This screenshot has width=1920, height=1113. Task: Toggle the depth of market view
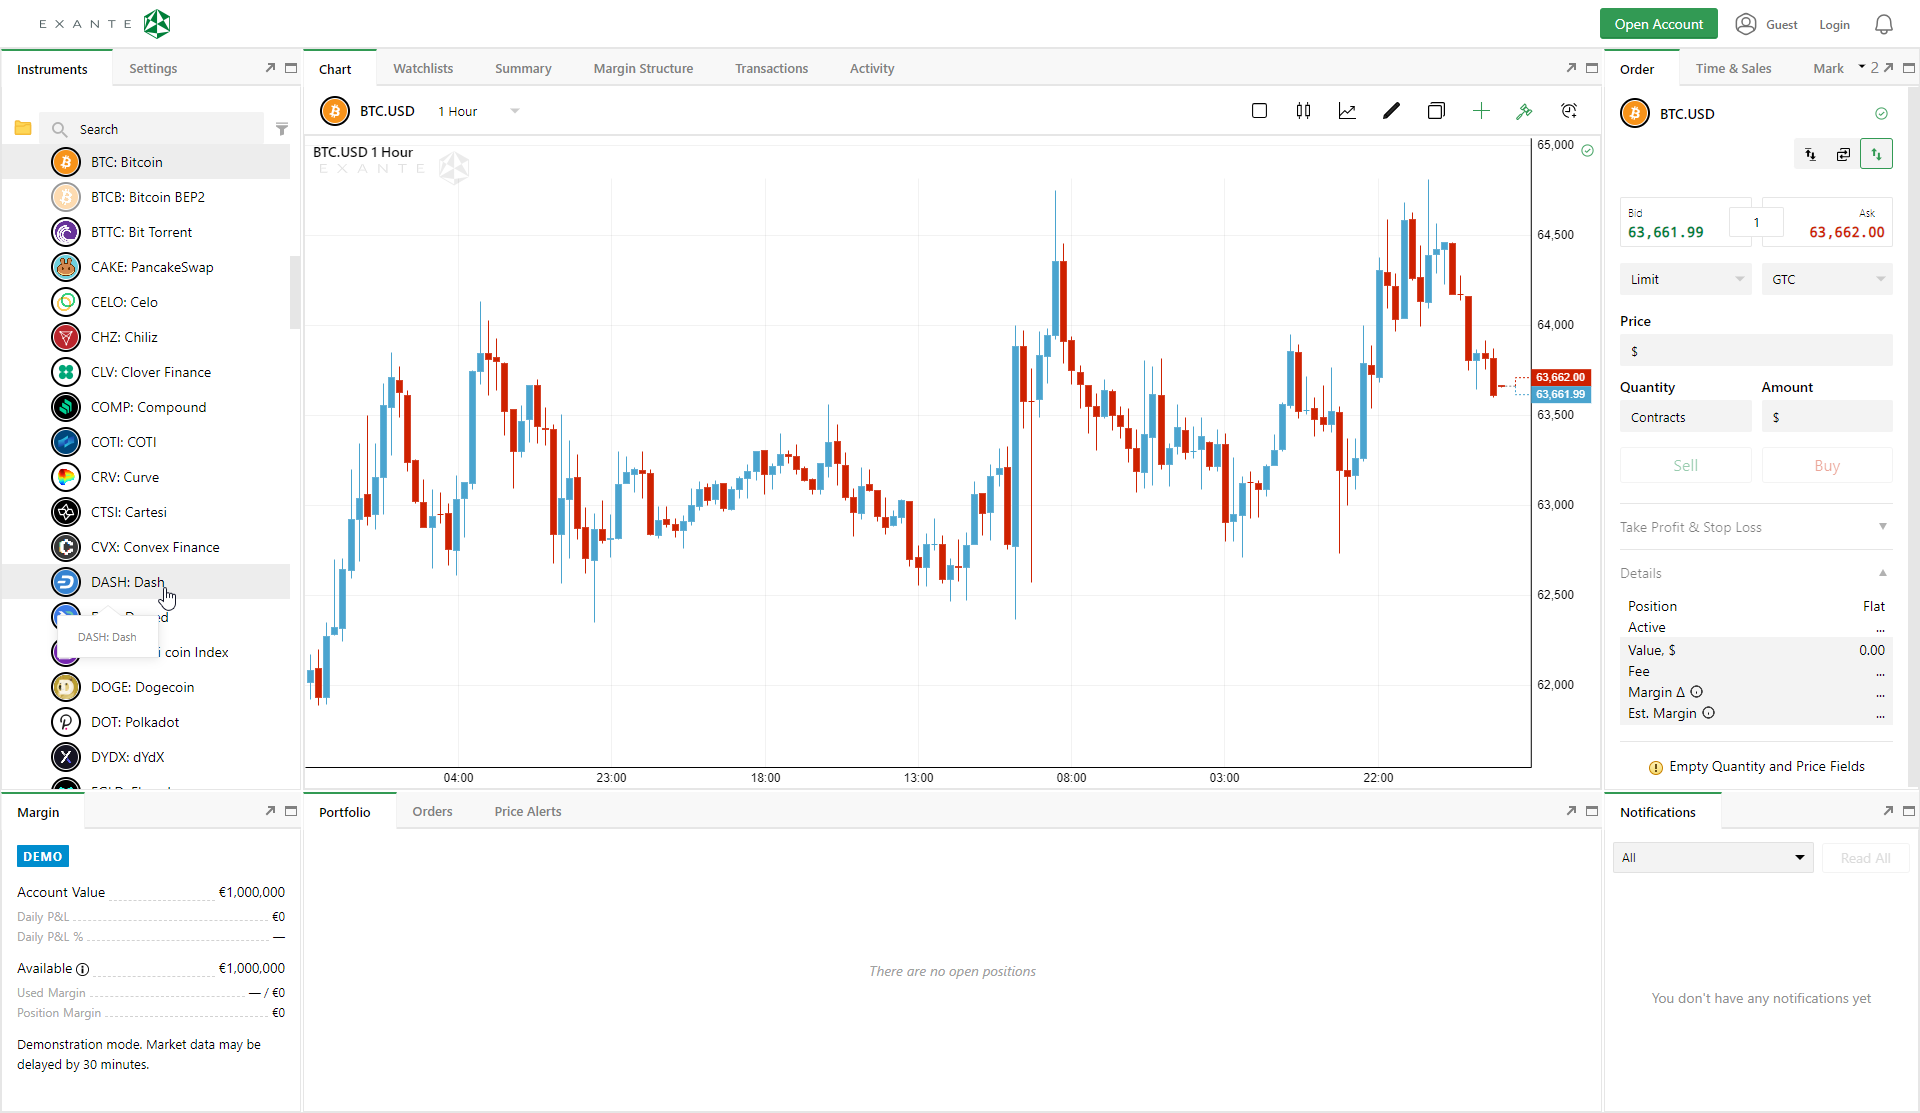(1811, 154)
